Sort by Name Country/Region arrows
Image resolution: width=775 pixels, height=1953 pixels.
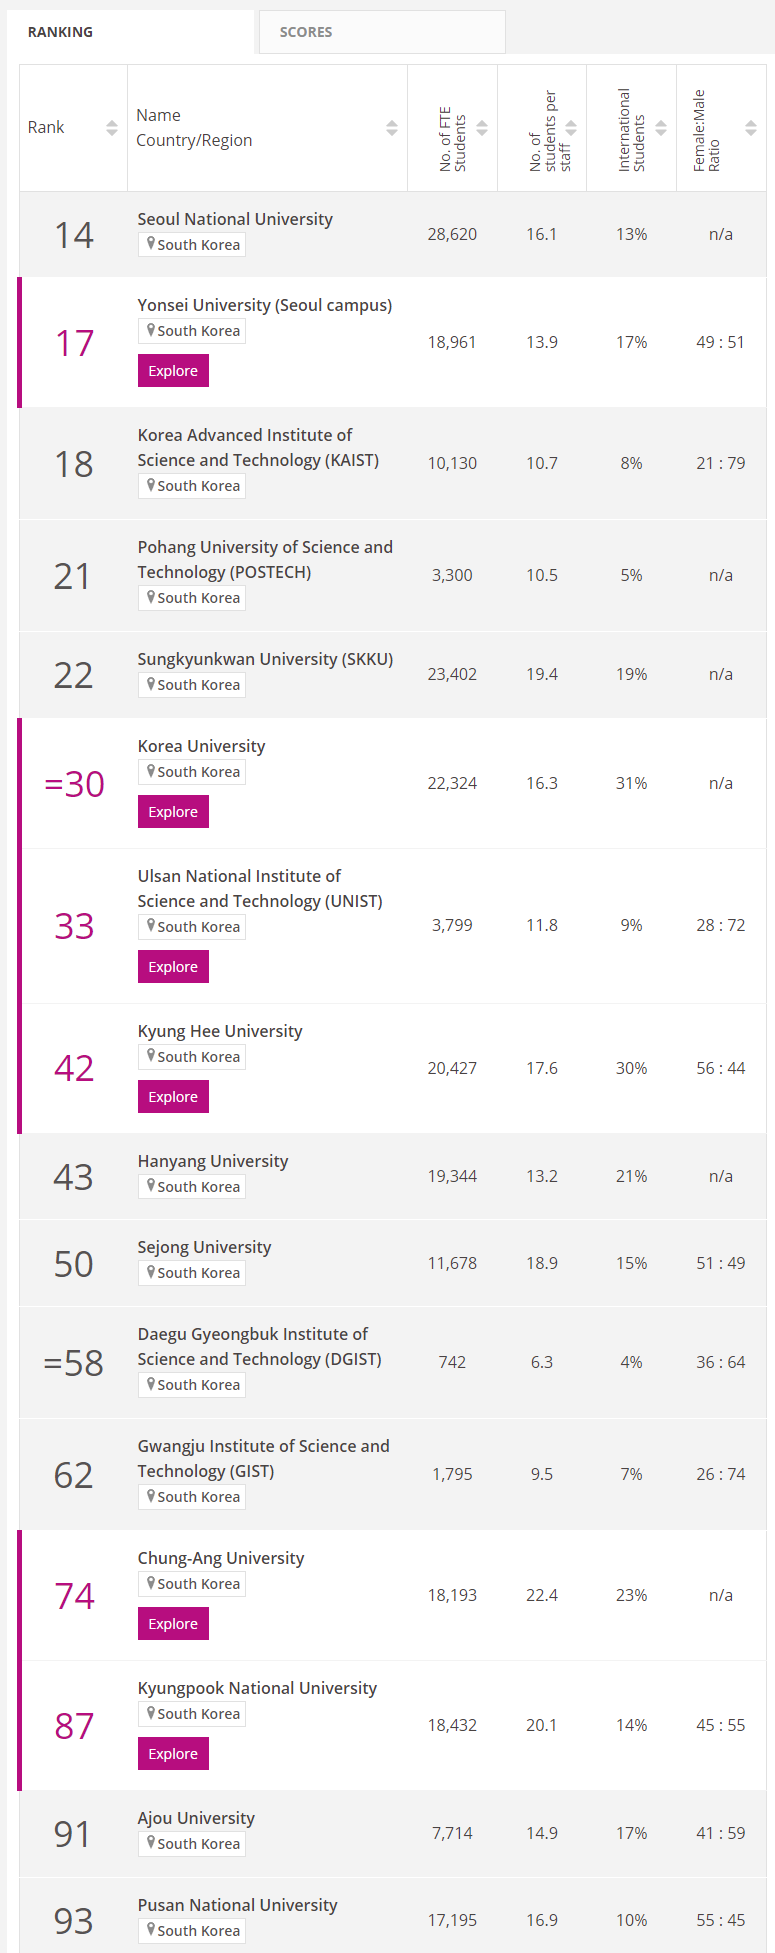click(392, 128)
